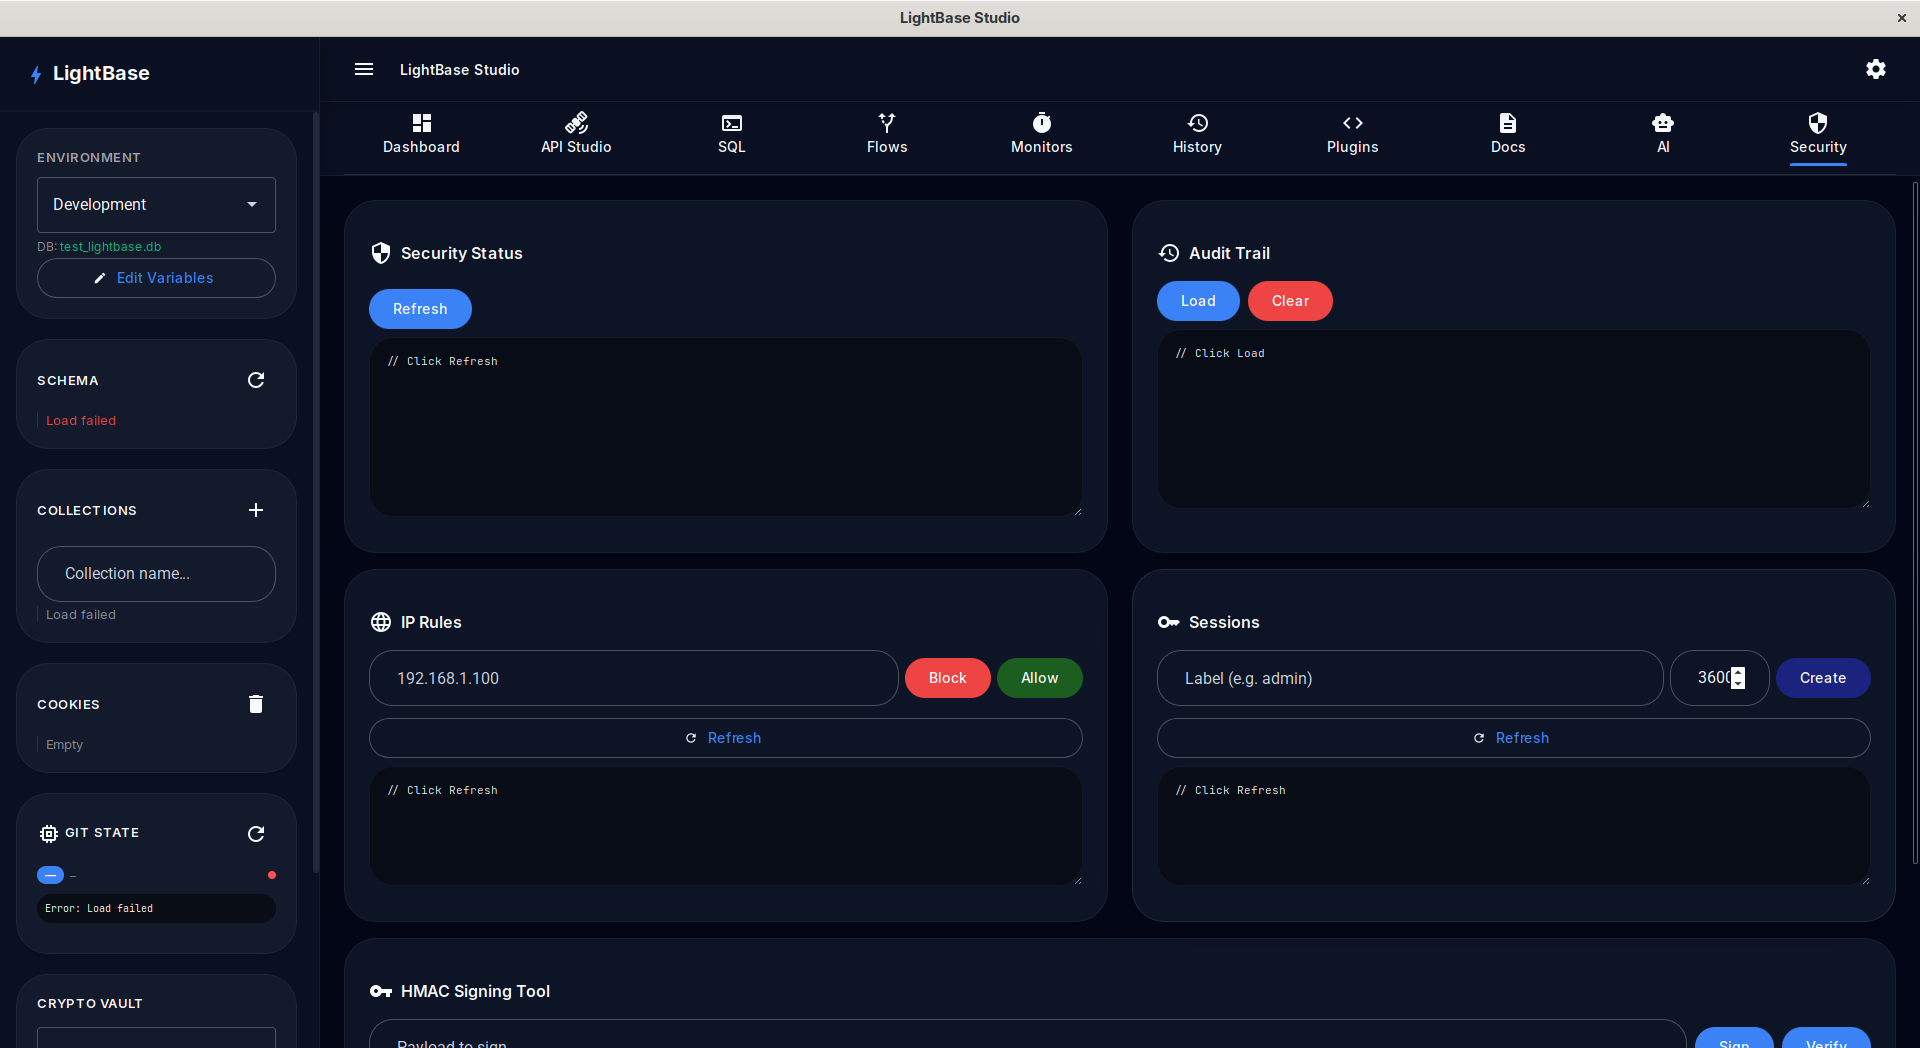1920x1048 pixels.
Task: Close the LightBase Studio window
Action: [1901, 18]
